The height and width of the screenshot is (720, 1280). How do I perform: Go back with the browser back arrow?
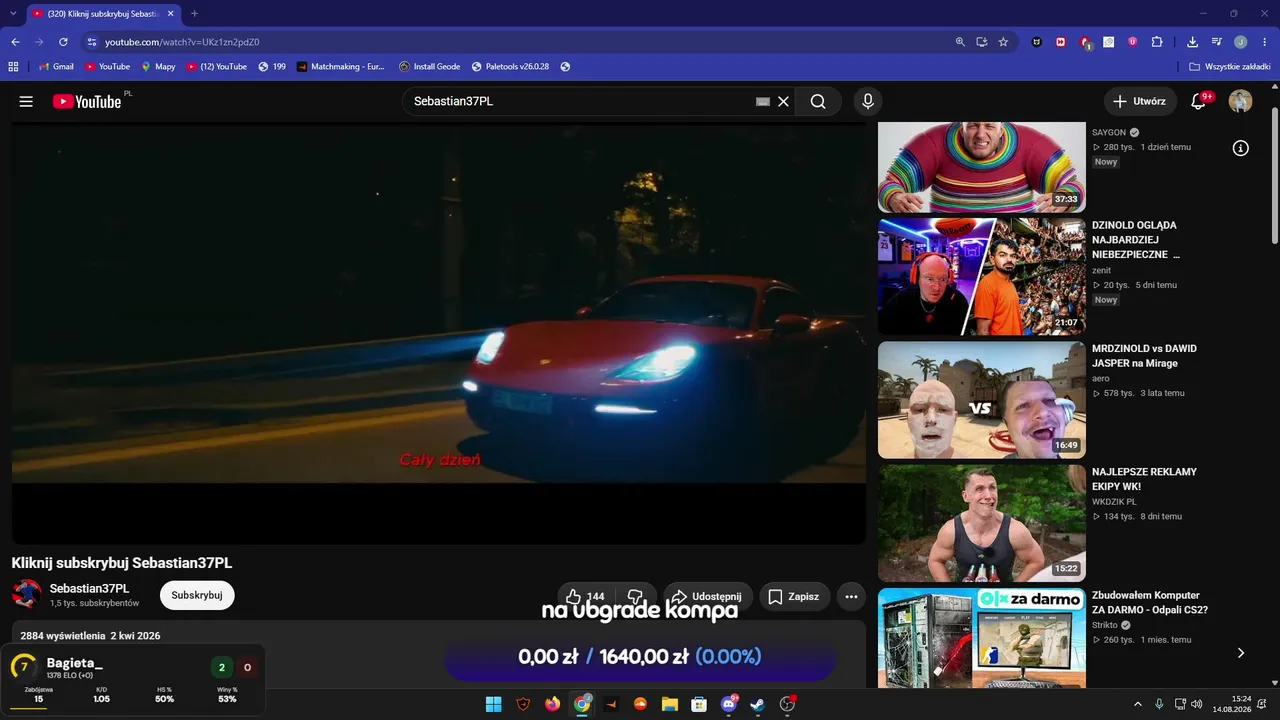[x=15, y=42]
